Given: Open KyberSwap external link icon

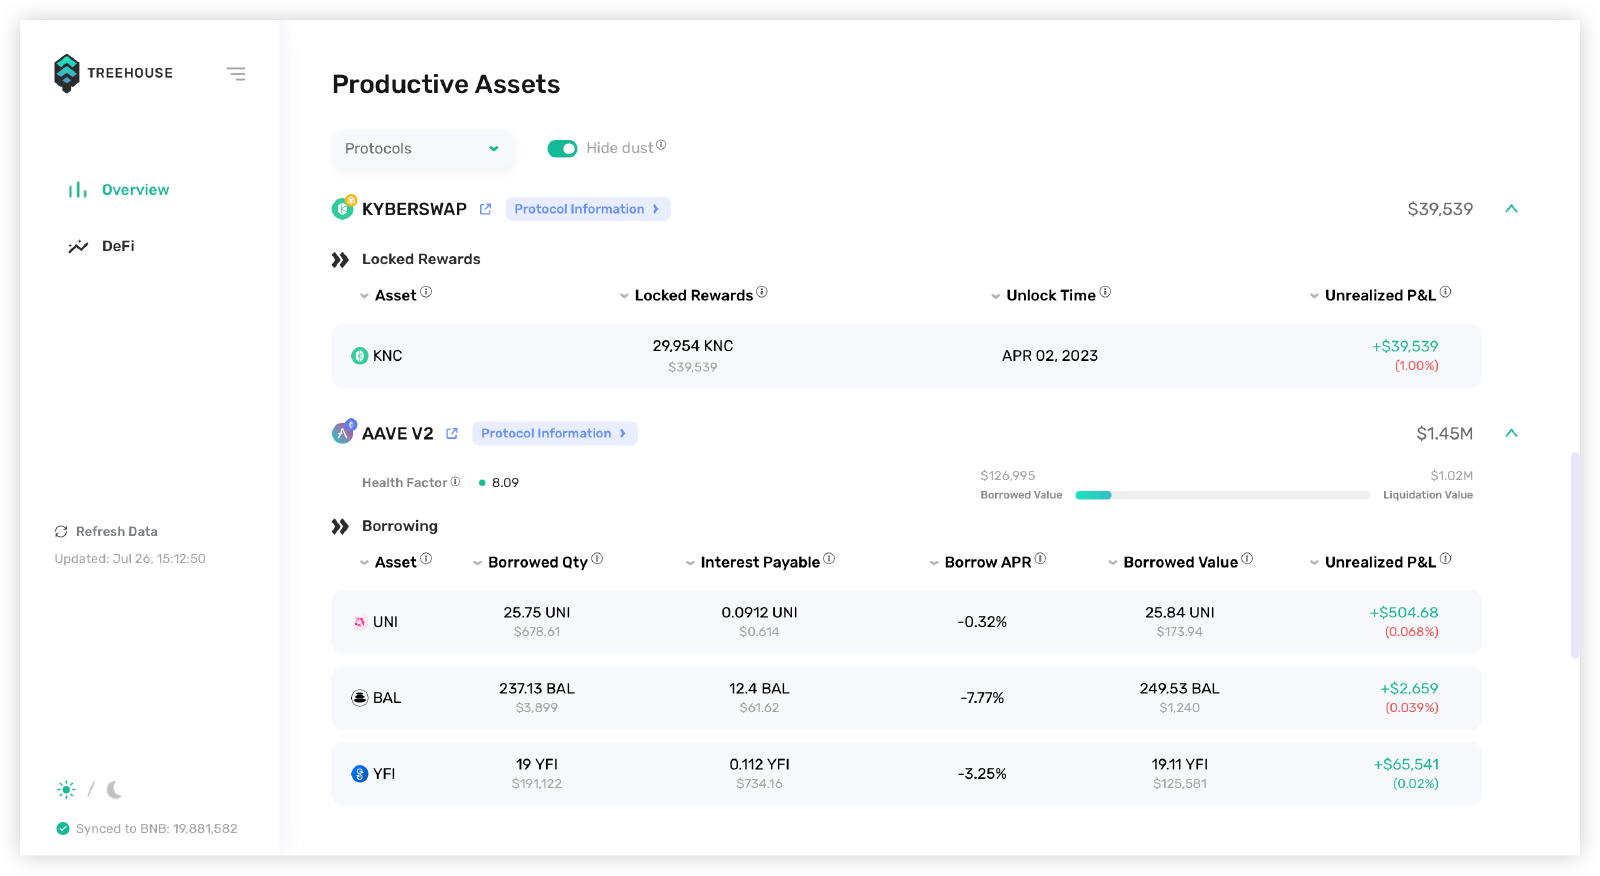Looking at the screenshot, I should coord(485,209).
